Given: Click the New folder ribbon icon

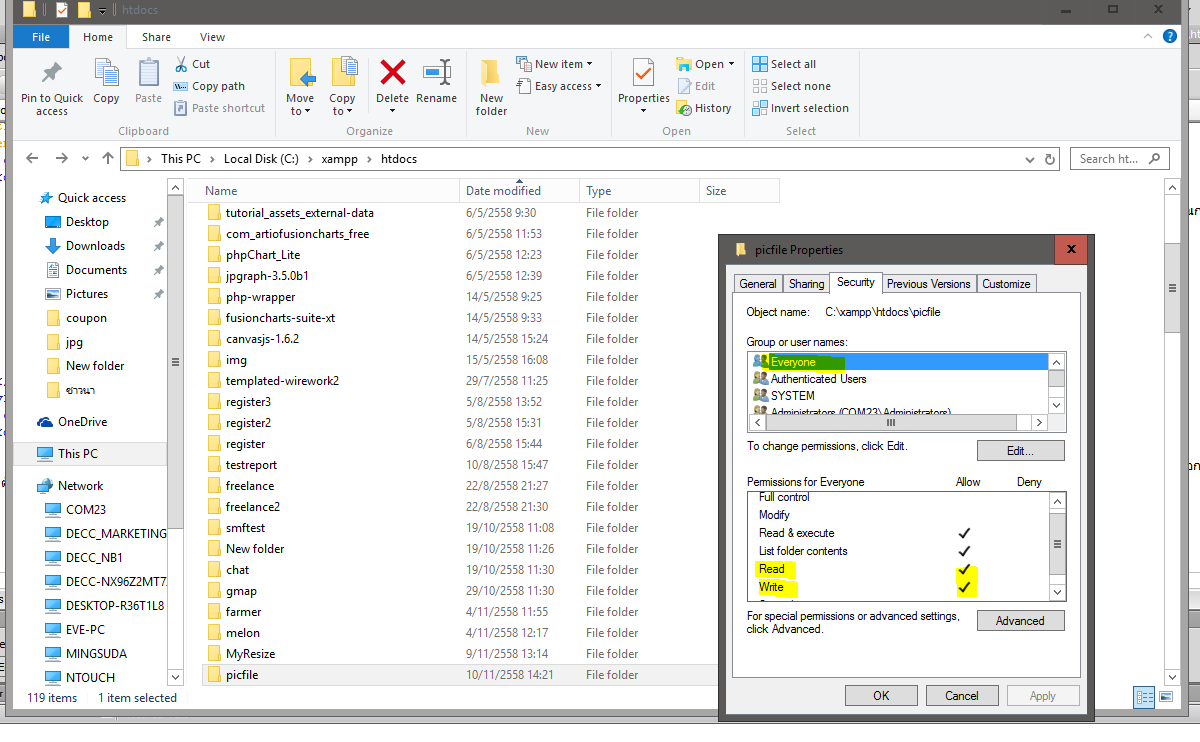Looking at the screenshot, I should 490,73.
